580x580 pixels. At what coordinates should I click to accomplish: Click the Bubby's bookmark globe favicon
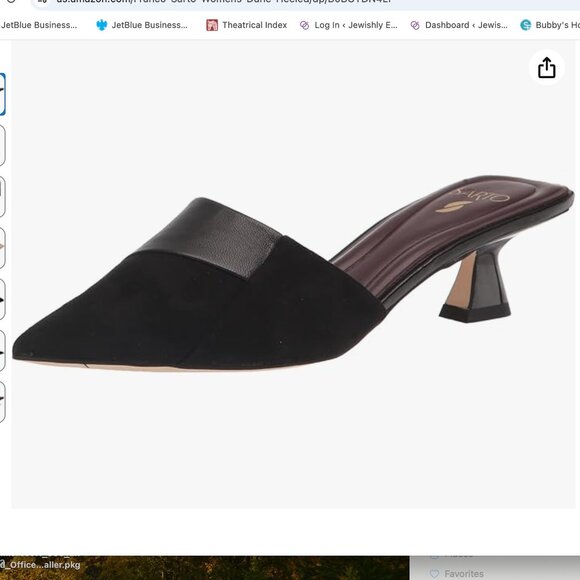click(x=526, y=25)
